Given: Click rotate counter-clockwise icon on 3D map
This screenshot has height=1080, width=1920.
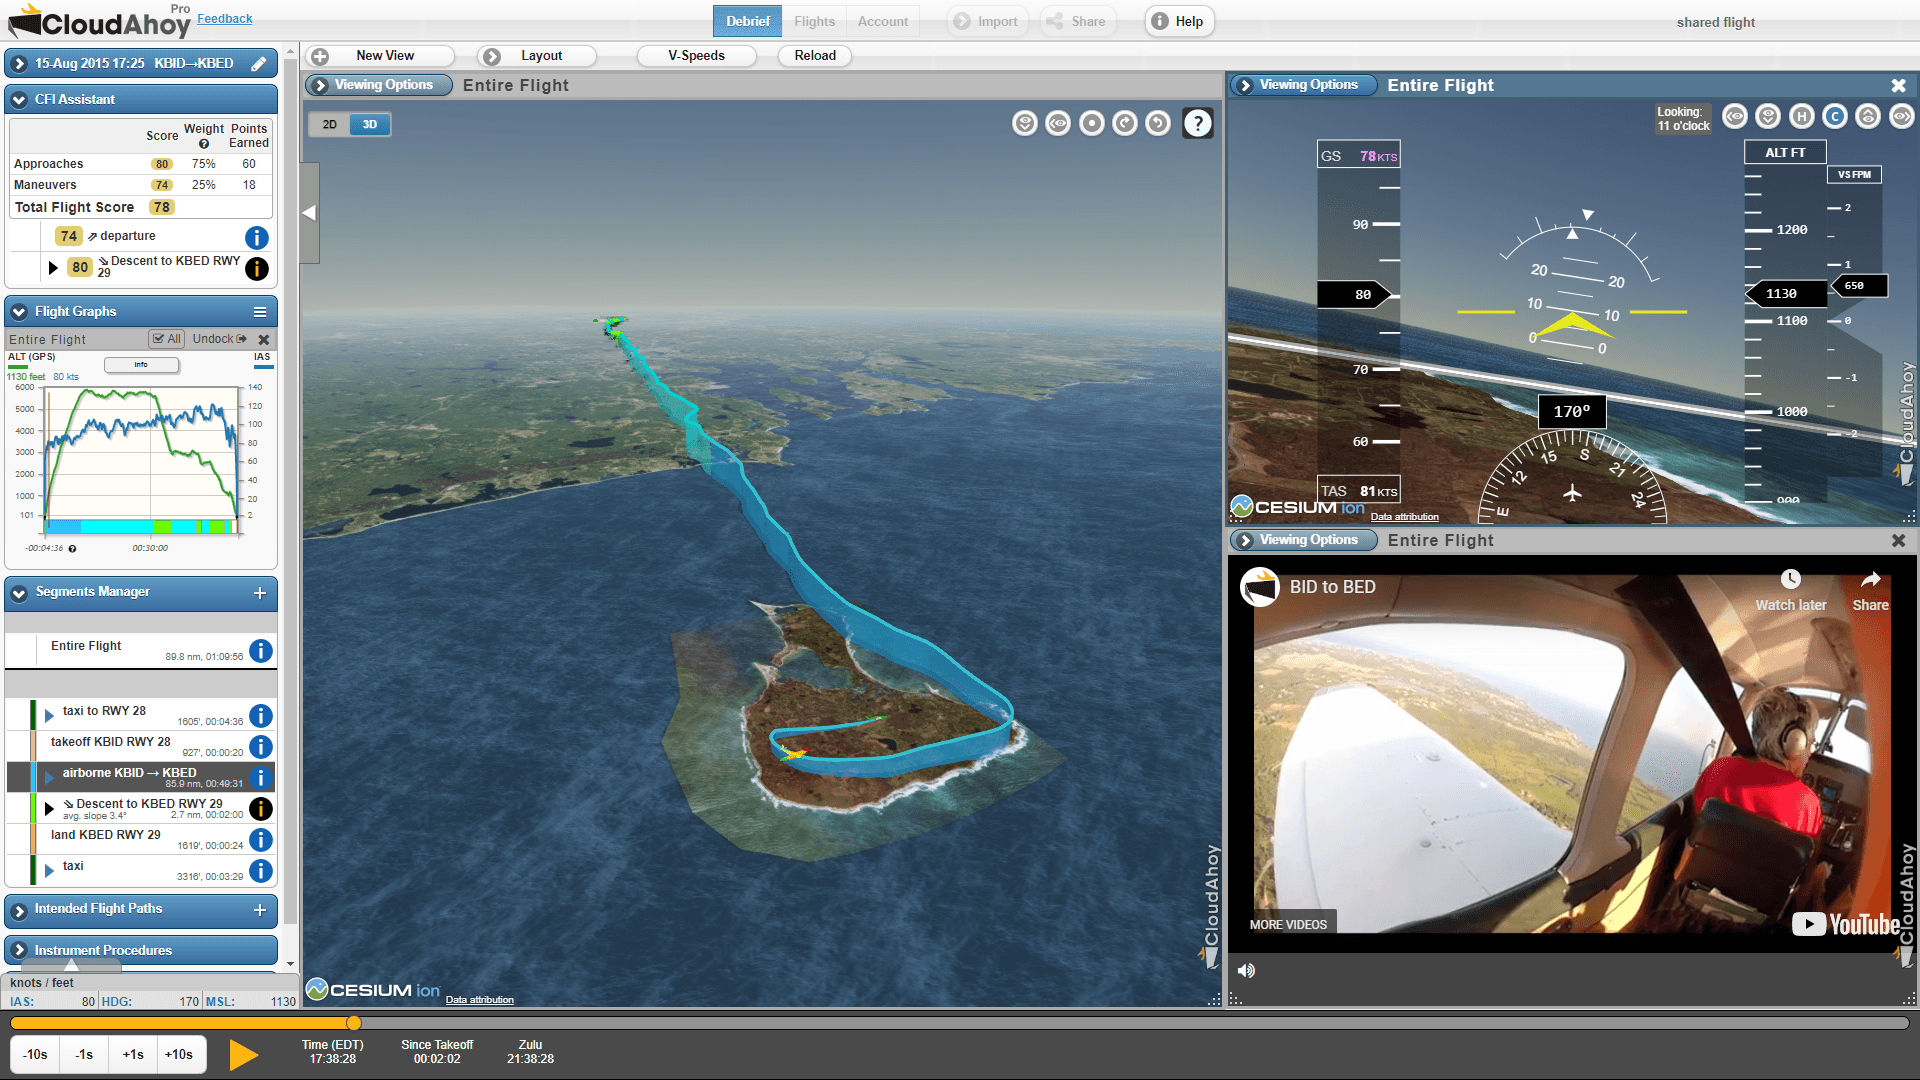Looking at the screenshot, I should [1158, 123].
